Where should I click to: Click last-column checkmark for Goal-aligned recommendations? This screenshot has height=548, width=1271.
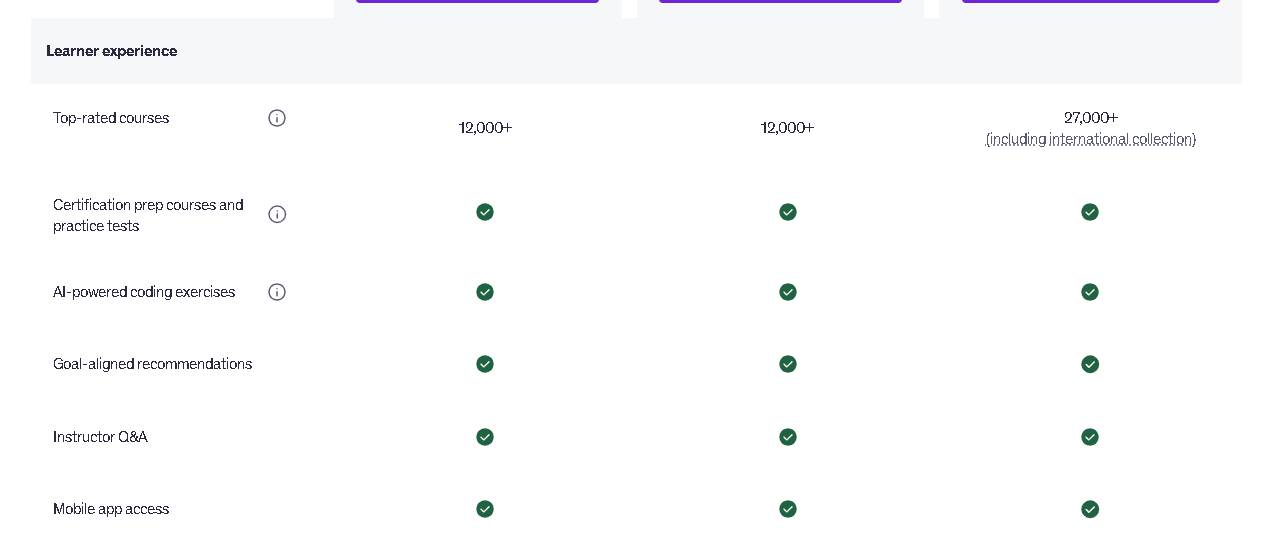(x=1090, y=364)
